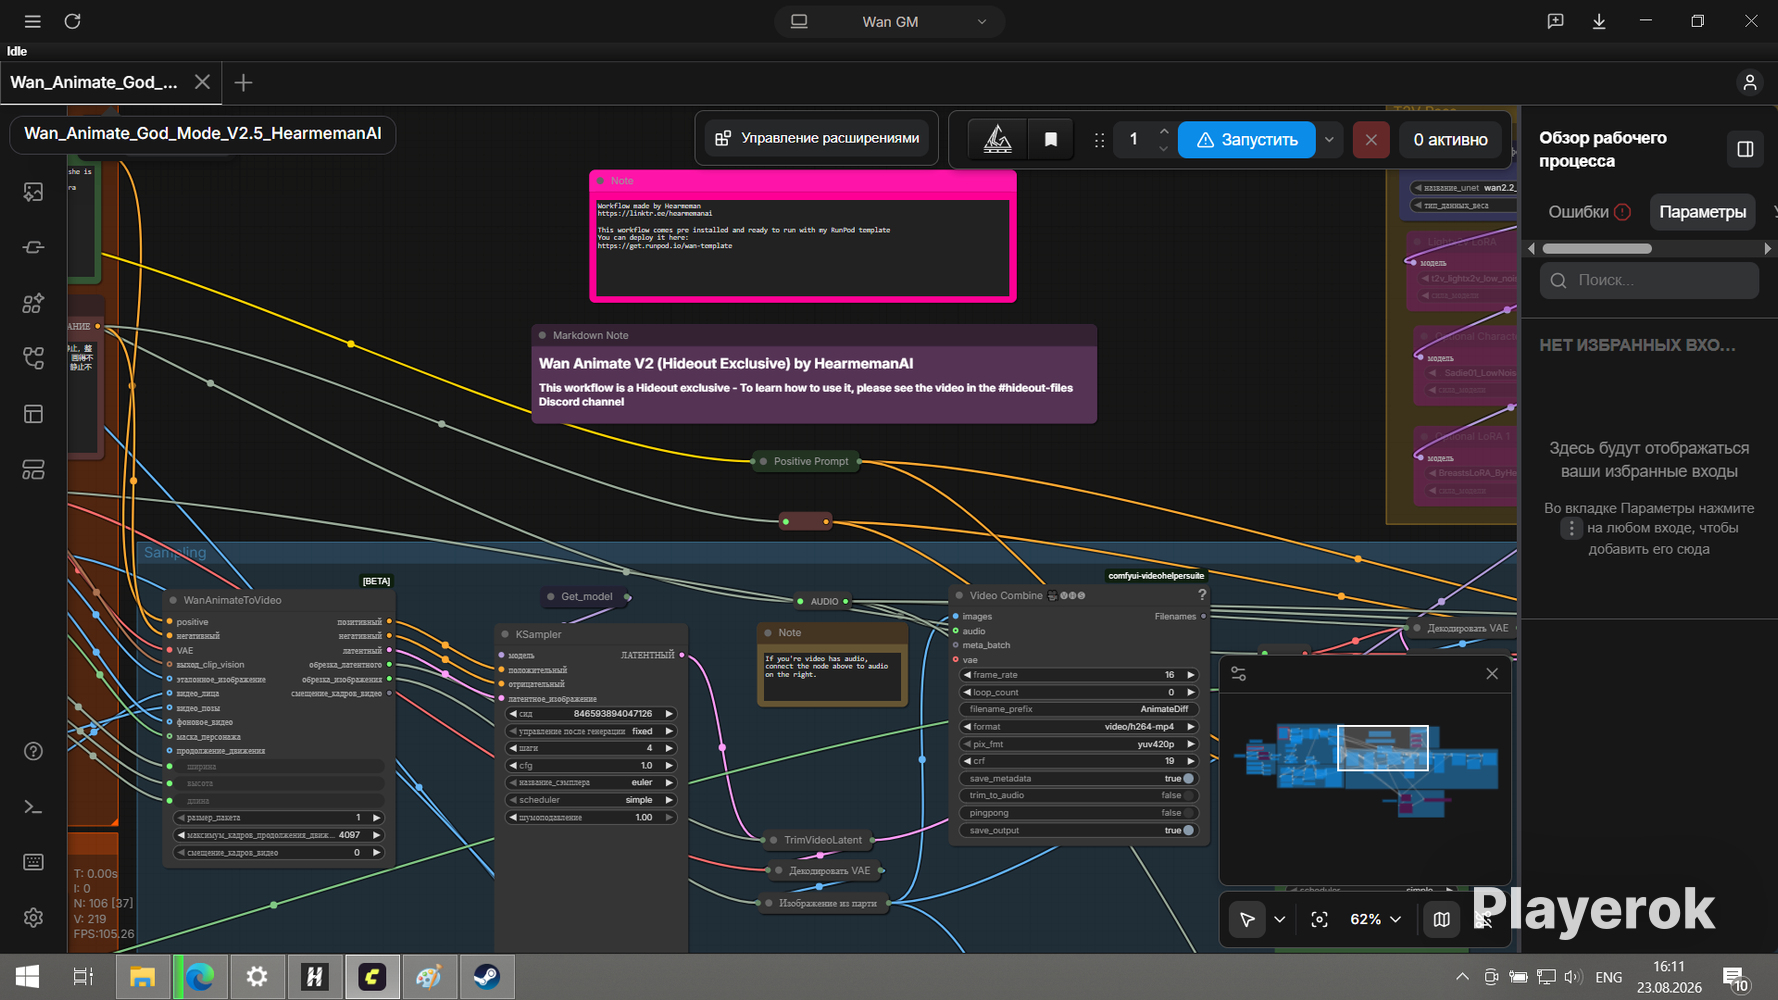The width and height of the screenshot is (1778, 1000).
Task: Click the download icon in the title bar
Action: tap(1599, 21)
